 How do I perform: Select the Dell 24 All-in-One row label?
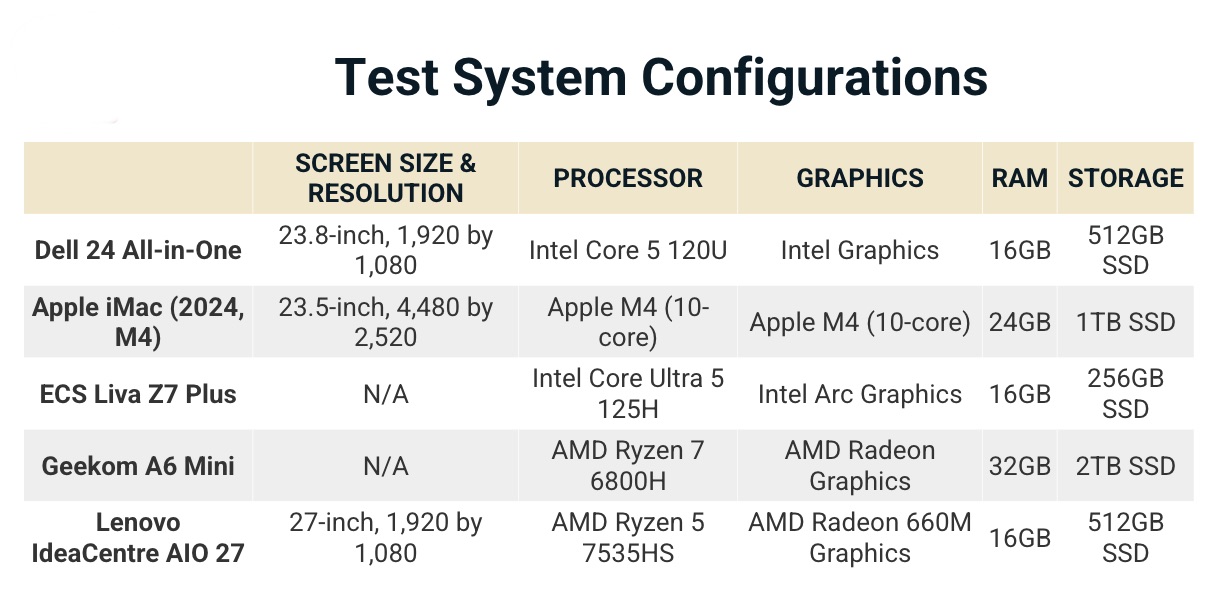(140, 250)
